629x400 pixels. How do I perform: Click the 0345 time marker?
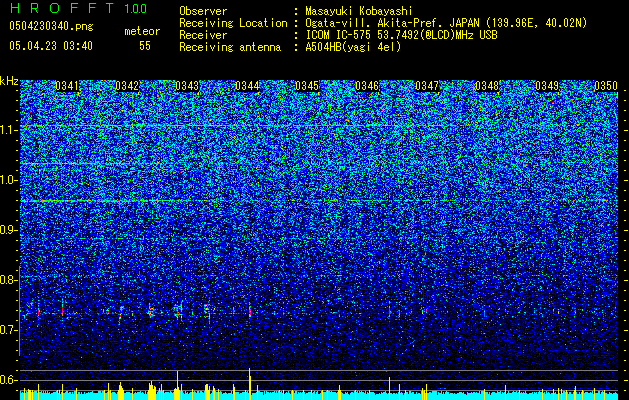[307, 86]
